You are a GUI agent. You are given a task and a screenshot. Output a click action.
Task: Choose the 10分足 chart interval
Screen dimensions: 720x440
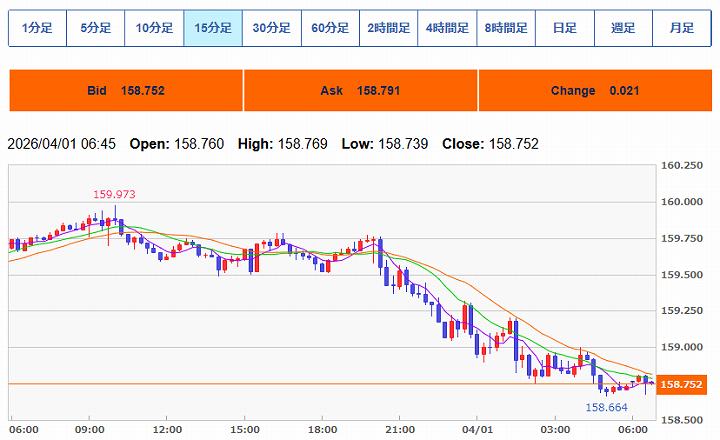pyautogui.click(x=154, y=28)
